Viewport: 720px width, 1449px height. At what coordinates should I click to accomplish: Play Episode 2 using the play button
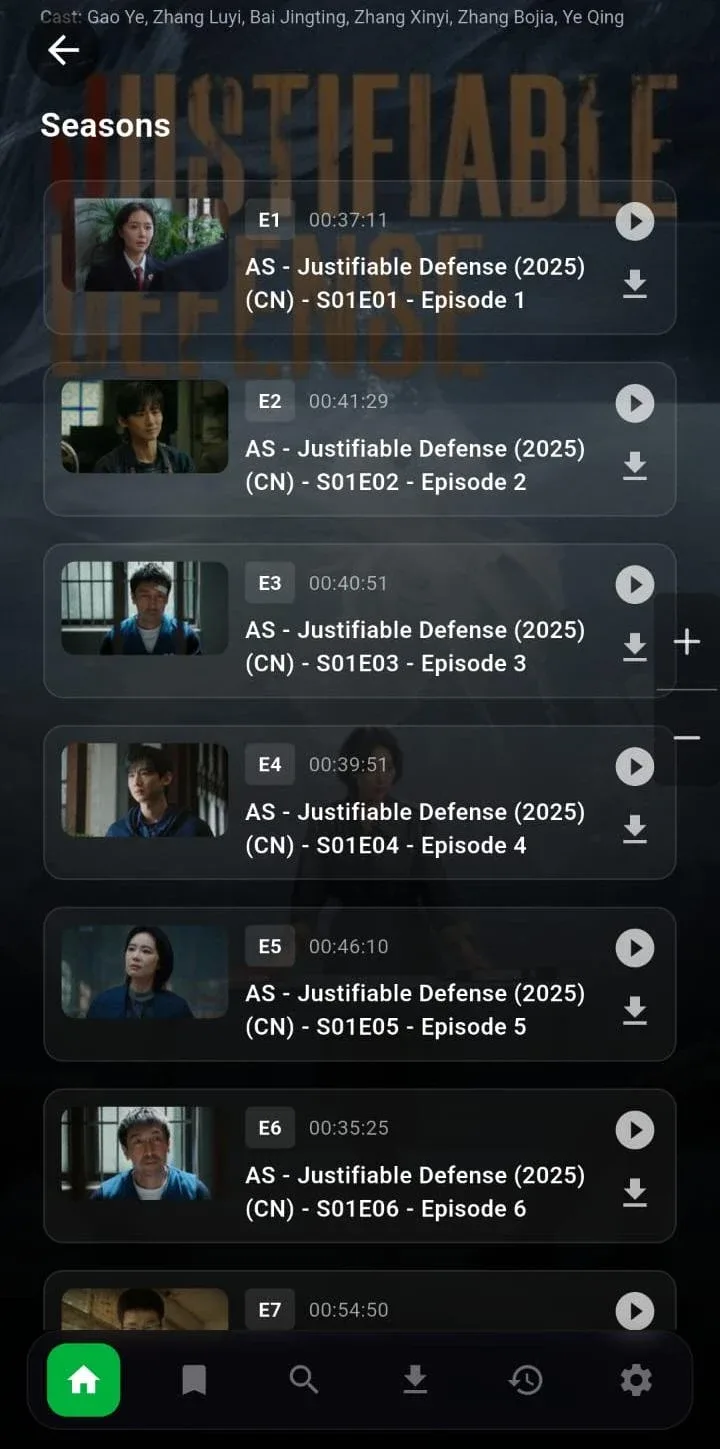[x=634, y=403]
